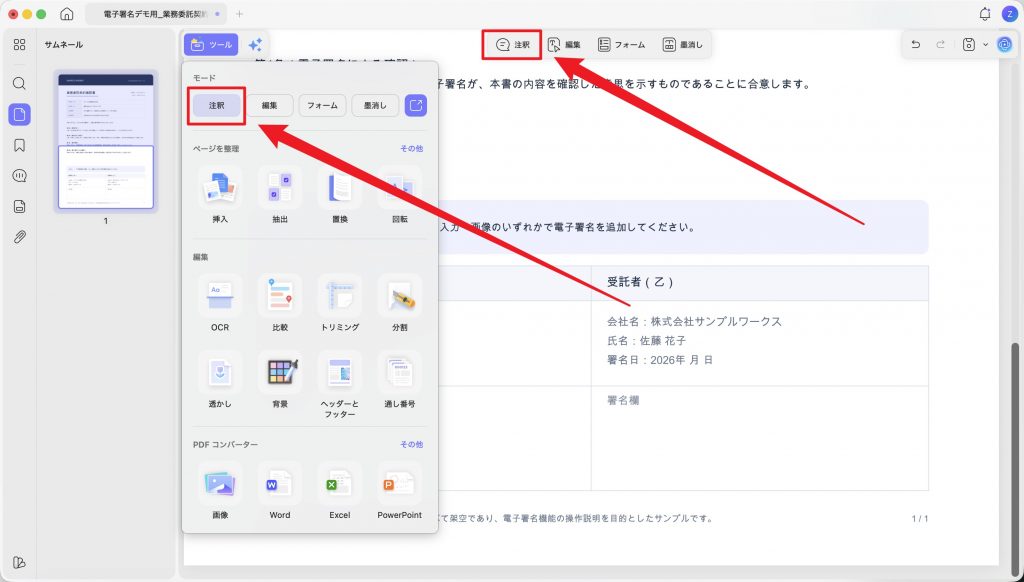
Task: Open the 透かし watermark tool
Action: click(220, 380)
